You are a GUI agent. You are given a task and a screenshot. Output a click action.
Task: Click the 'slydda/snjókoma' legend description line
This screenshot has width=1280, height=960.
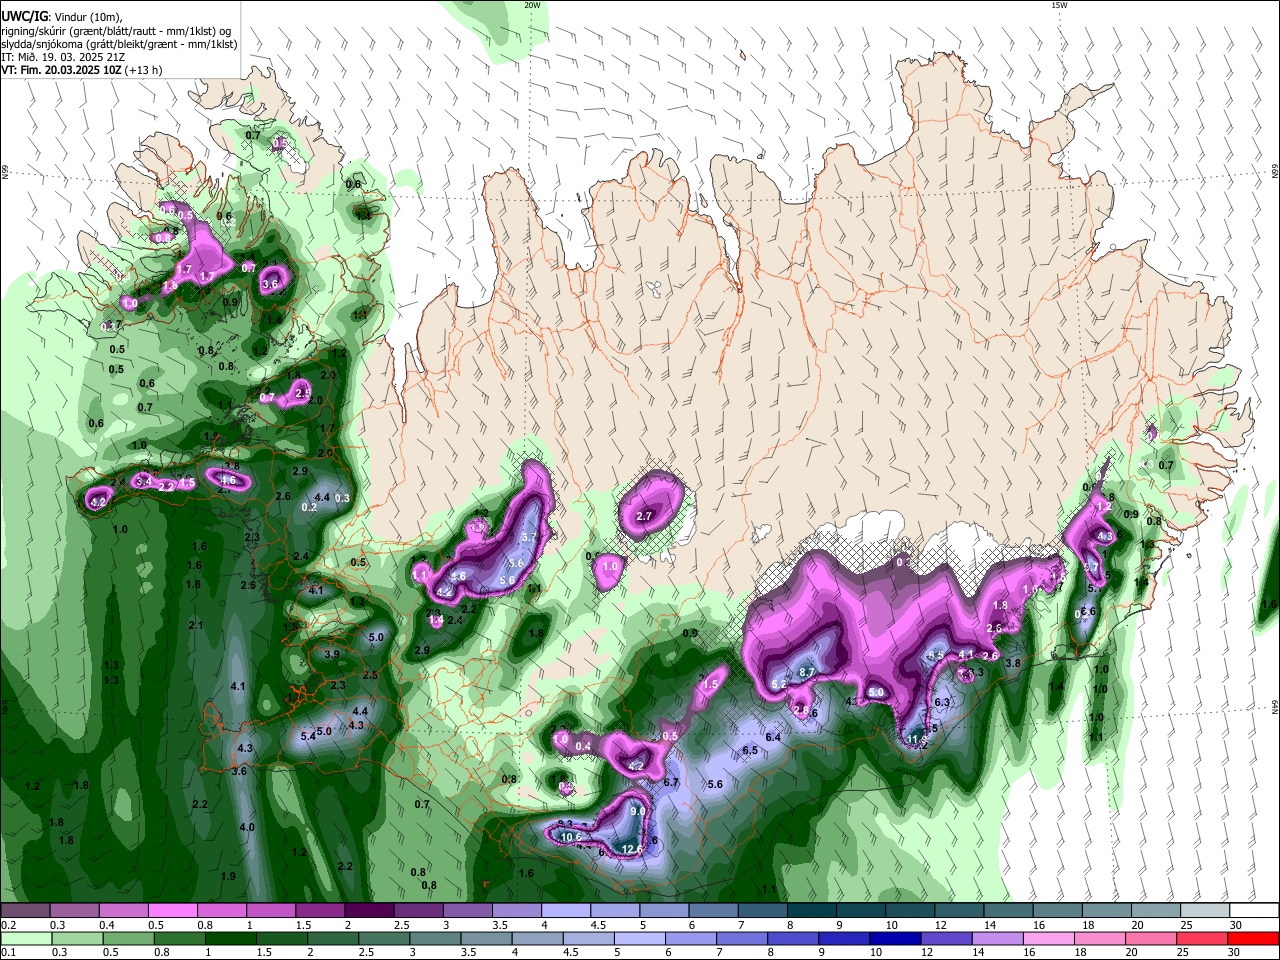point(119,44)
